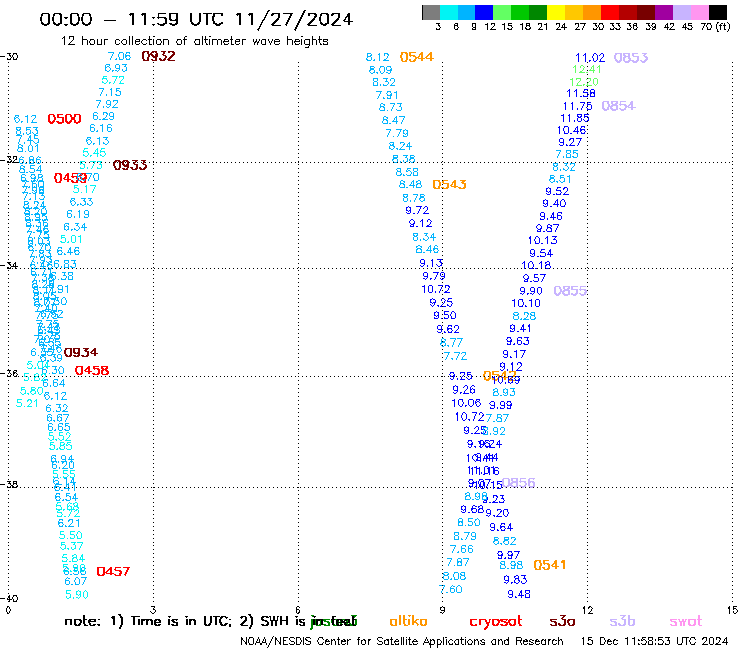The image size is (740, 650).
Task: Click the wave height value '10.13'
Action: [x=542, y=240]
